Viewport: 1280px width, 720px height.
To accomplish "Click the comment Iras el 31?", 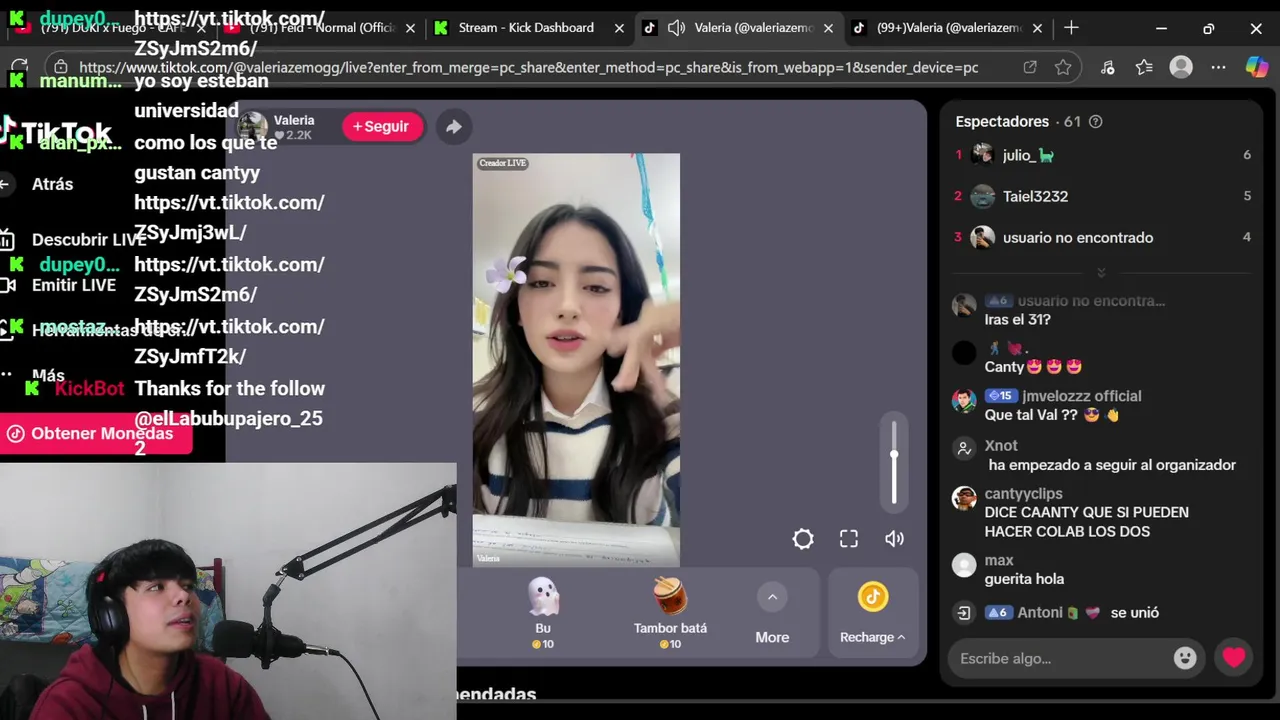I will click(1018, 320).
